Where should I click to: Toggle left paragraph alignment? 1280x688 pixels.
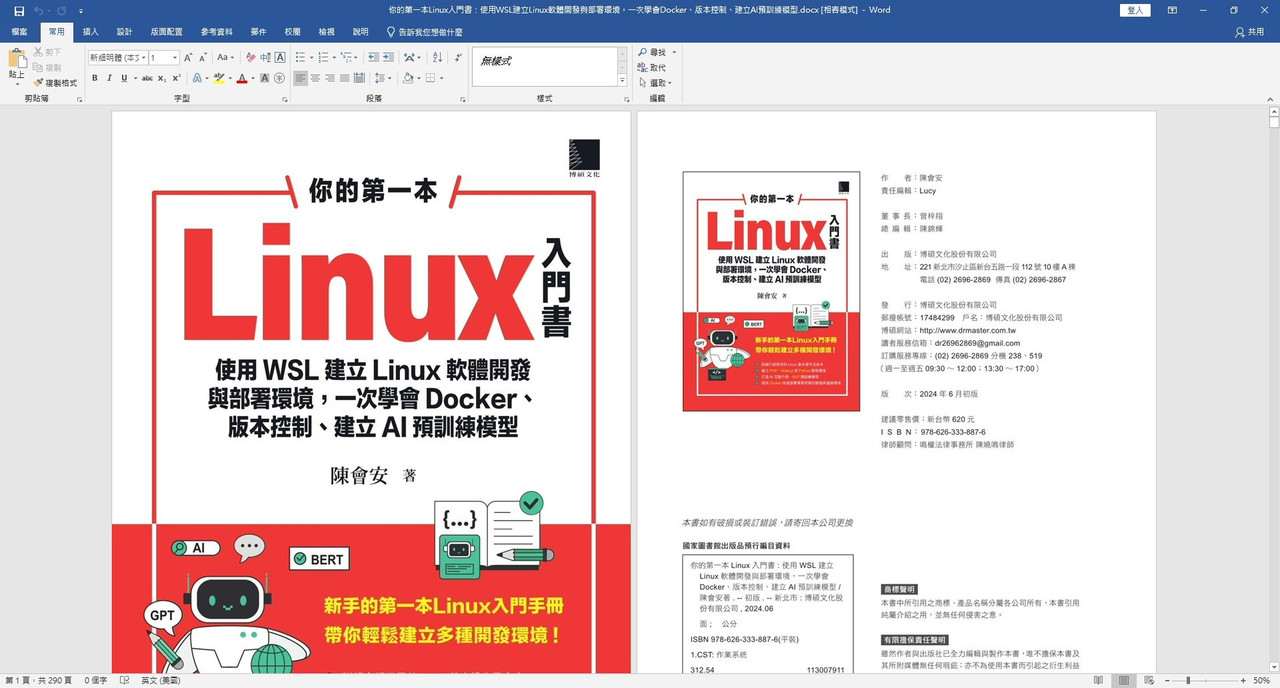[x=301, y=78]
